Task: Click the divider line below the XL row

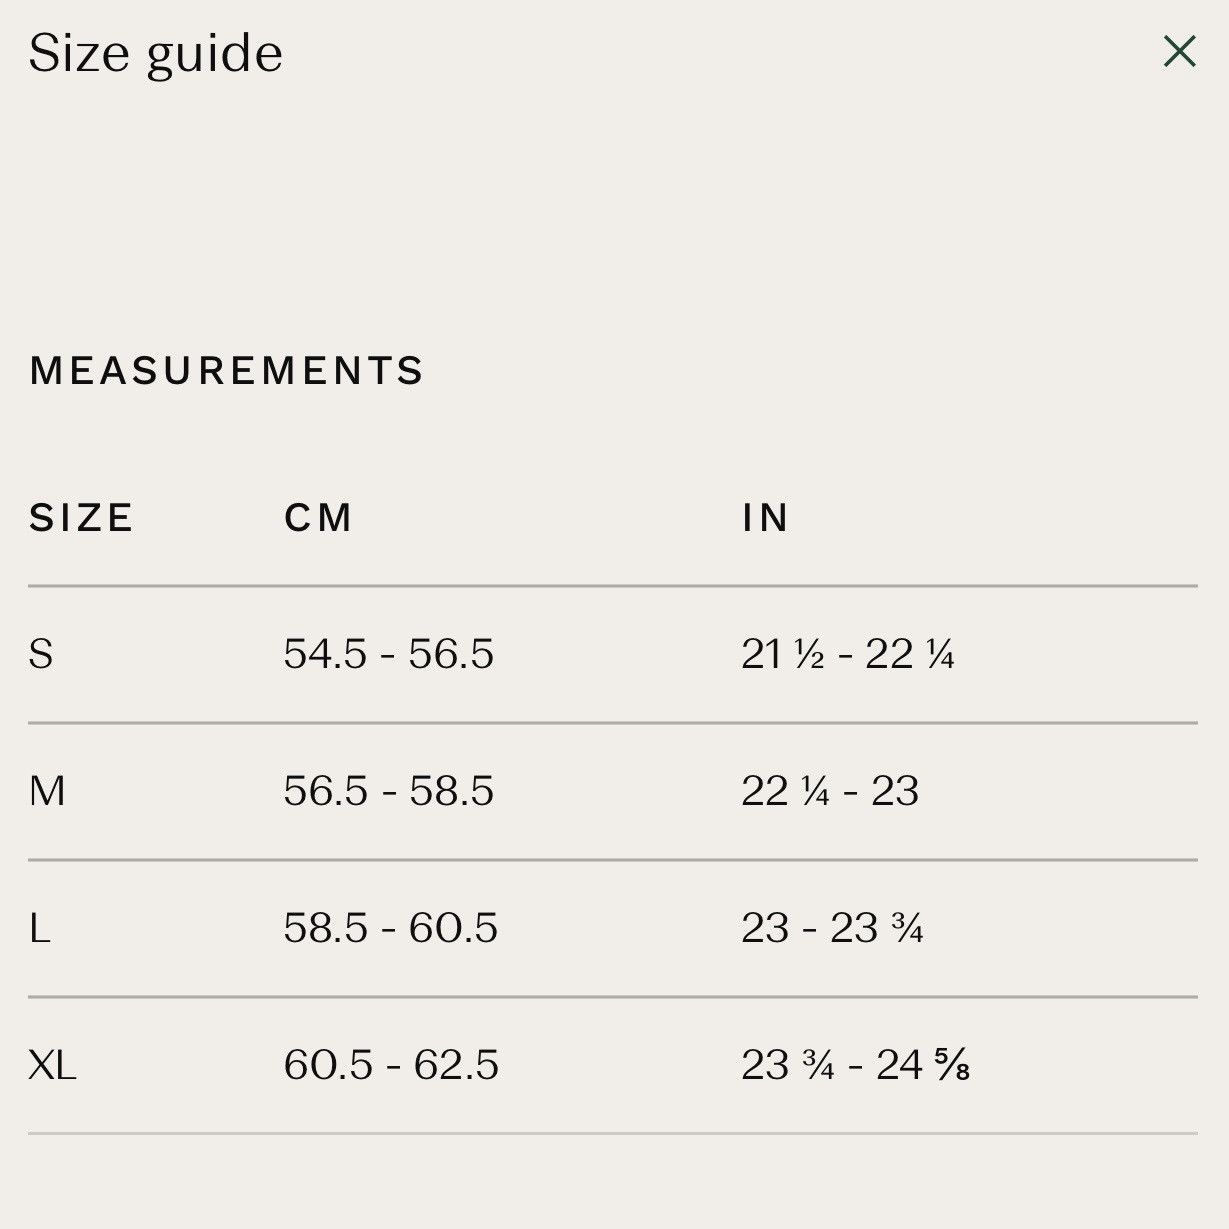Action: coord(613,1133)
